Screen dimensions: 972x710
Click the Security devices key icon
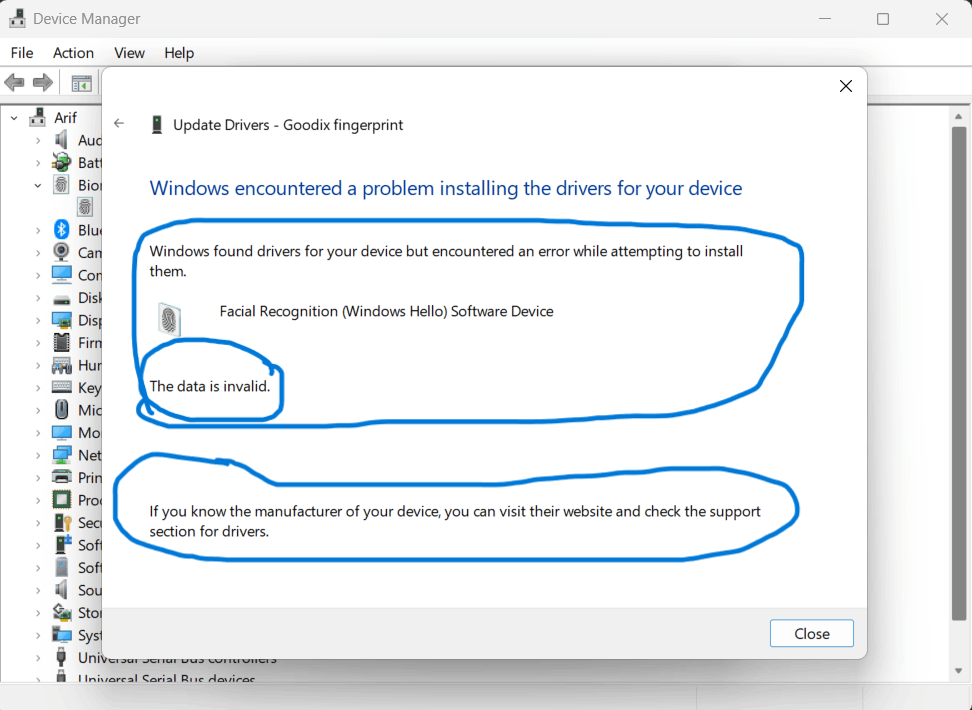click(61, 523)
